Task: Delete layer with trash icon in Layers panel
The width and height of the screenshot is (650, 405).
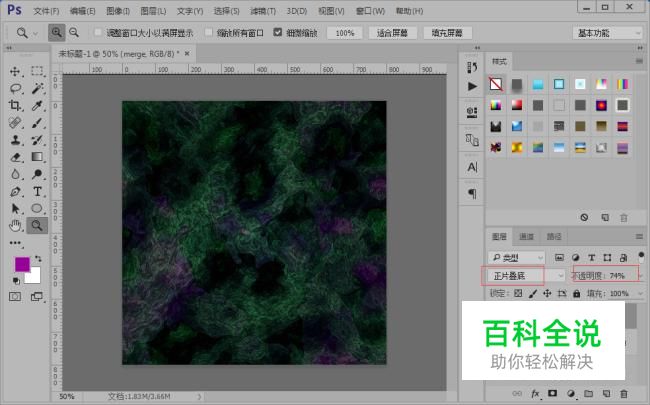Action: click(x=623, y=393)
